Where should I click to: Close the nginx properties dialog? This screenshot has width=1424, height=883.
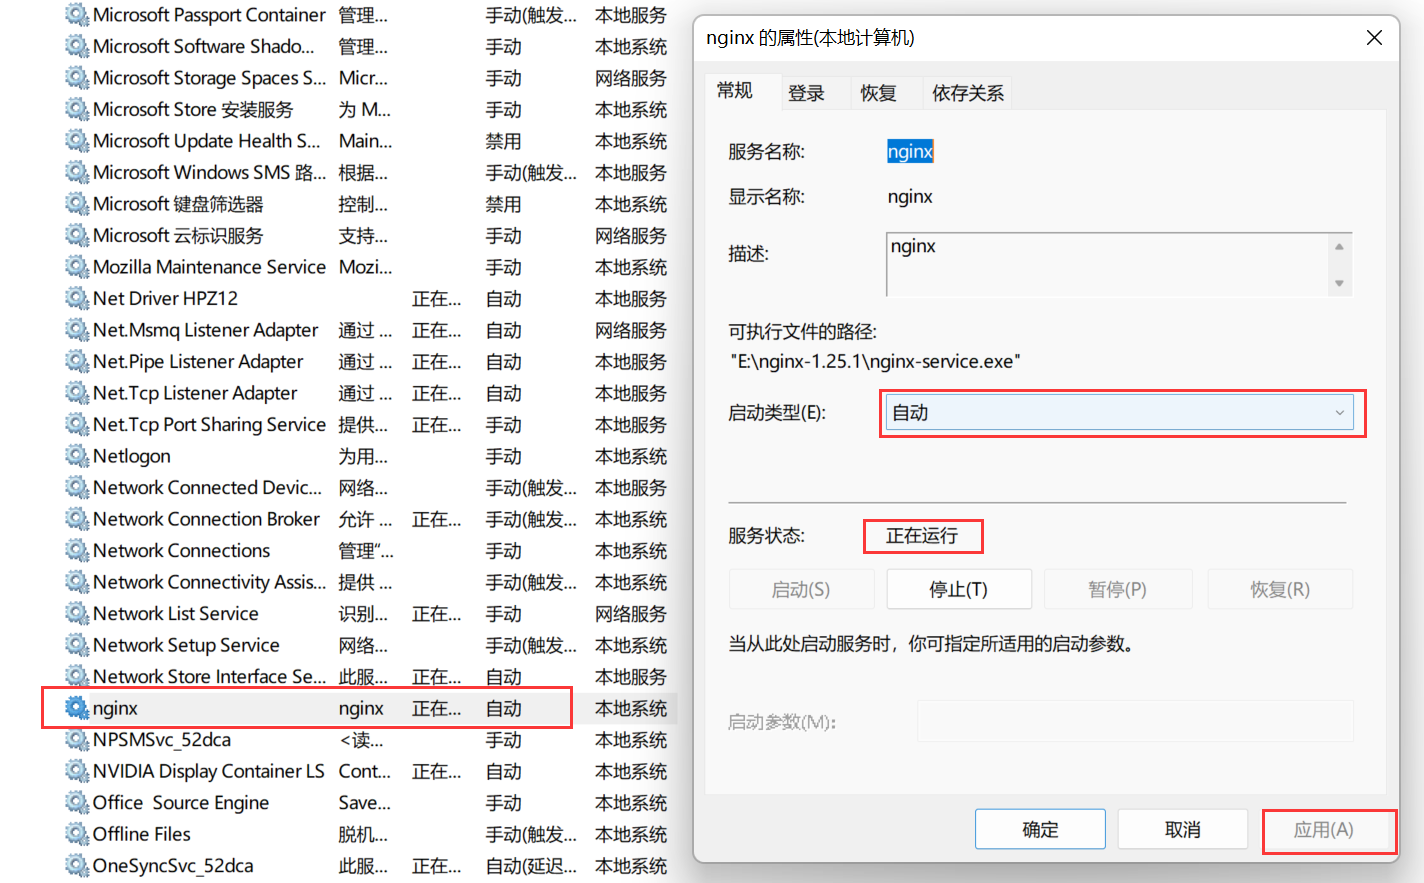pyautogui.click(x=1374, y=38)
